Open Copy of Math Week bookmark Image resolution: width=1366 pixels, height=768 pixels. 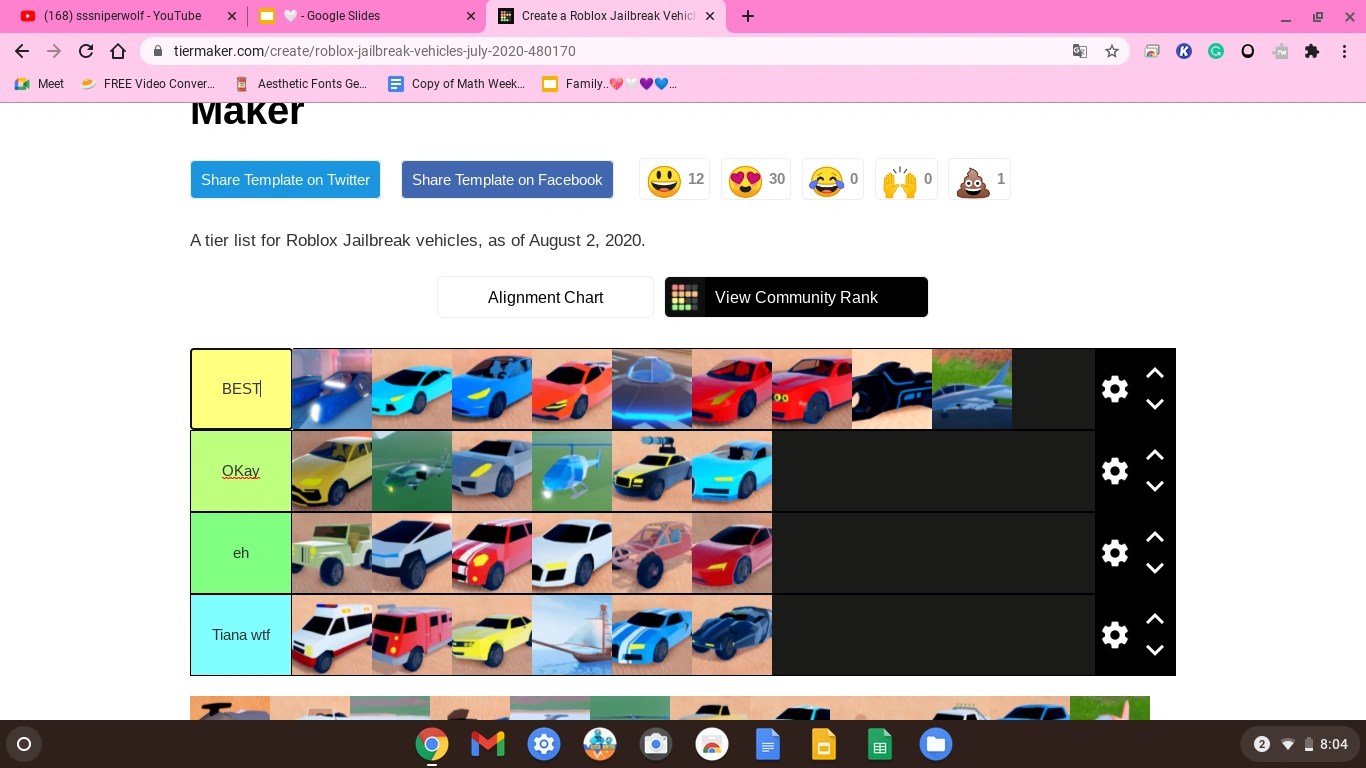click(457, 84)
